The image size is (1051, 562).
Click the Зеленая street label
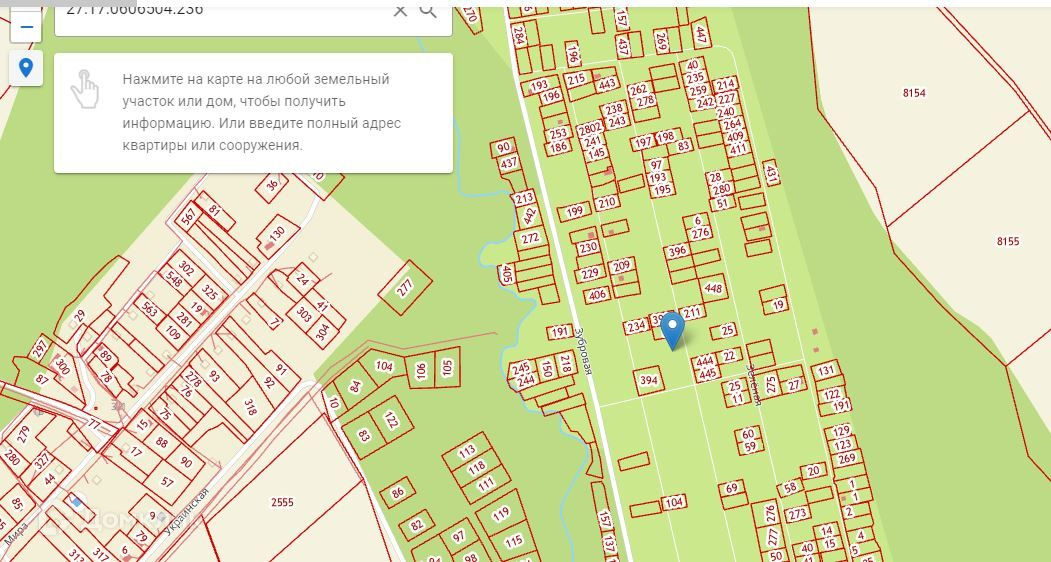click(754, 385)
